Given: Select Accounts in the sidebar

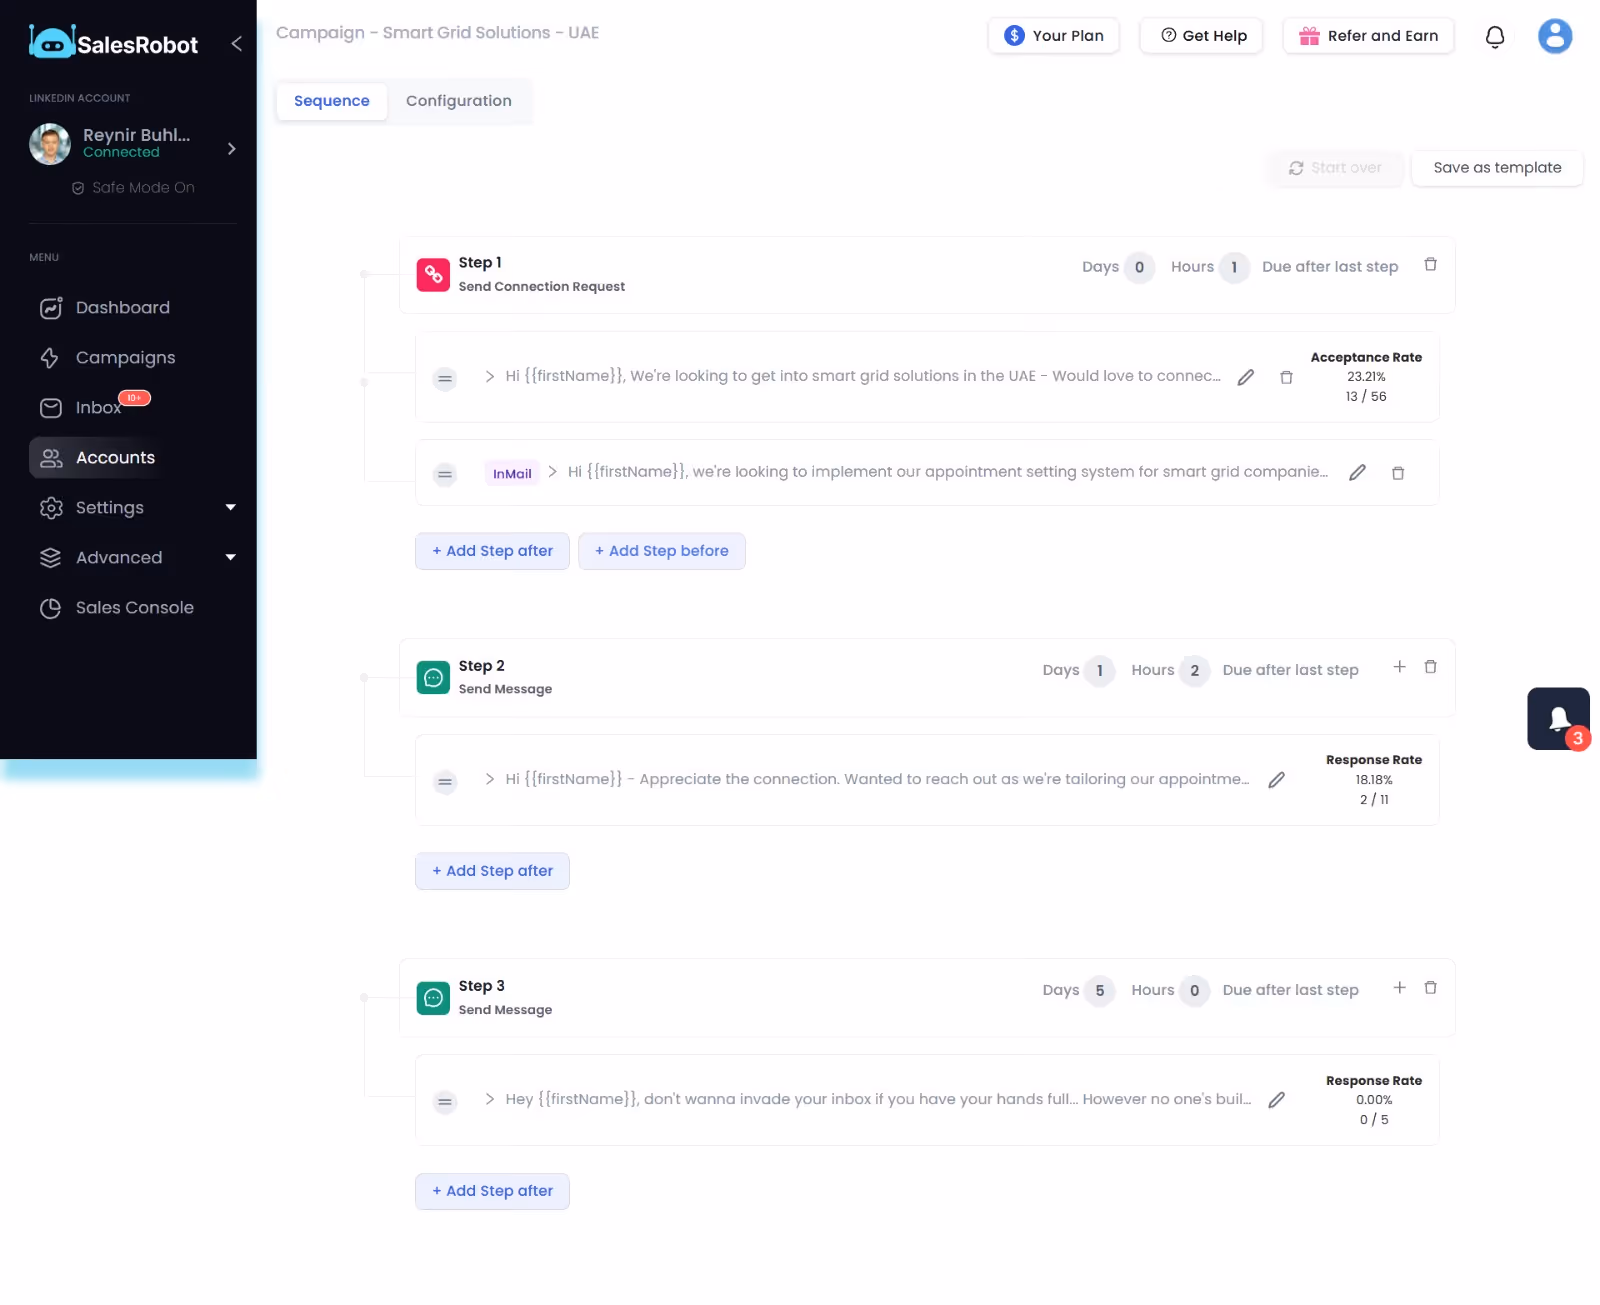Looking at the screenshot, I should 115,457.
